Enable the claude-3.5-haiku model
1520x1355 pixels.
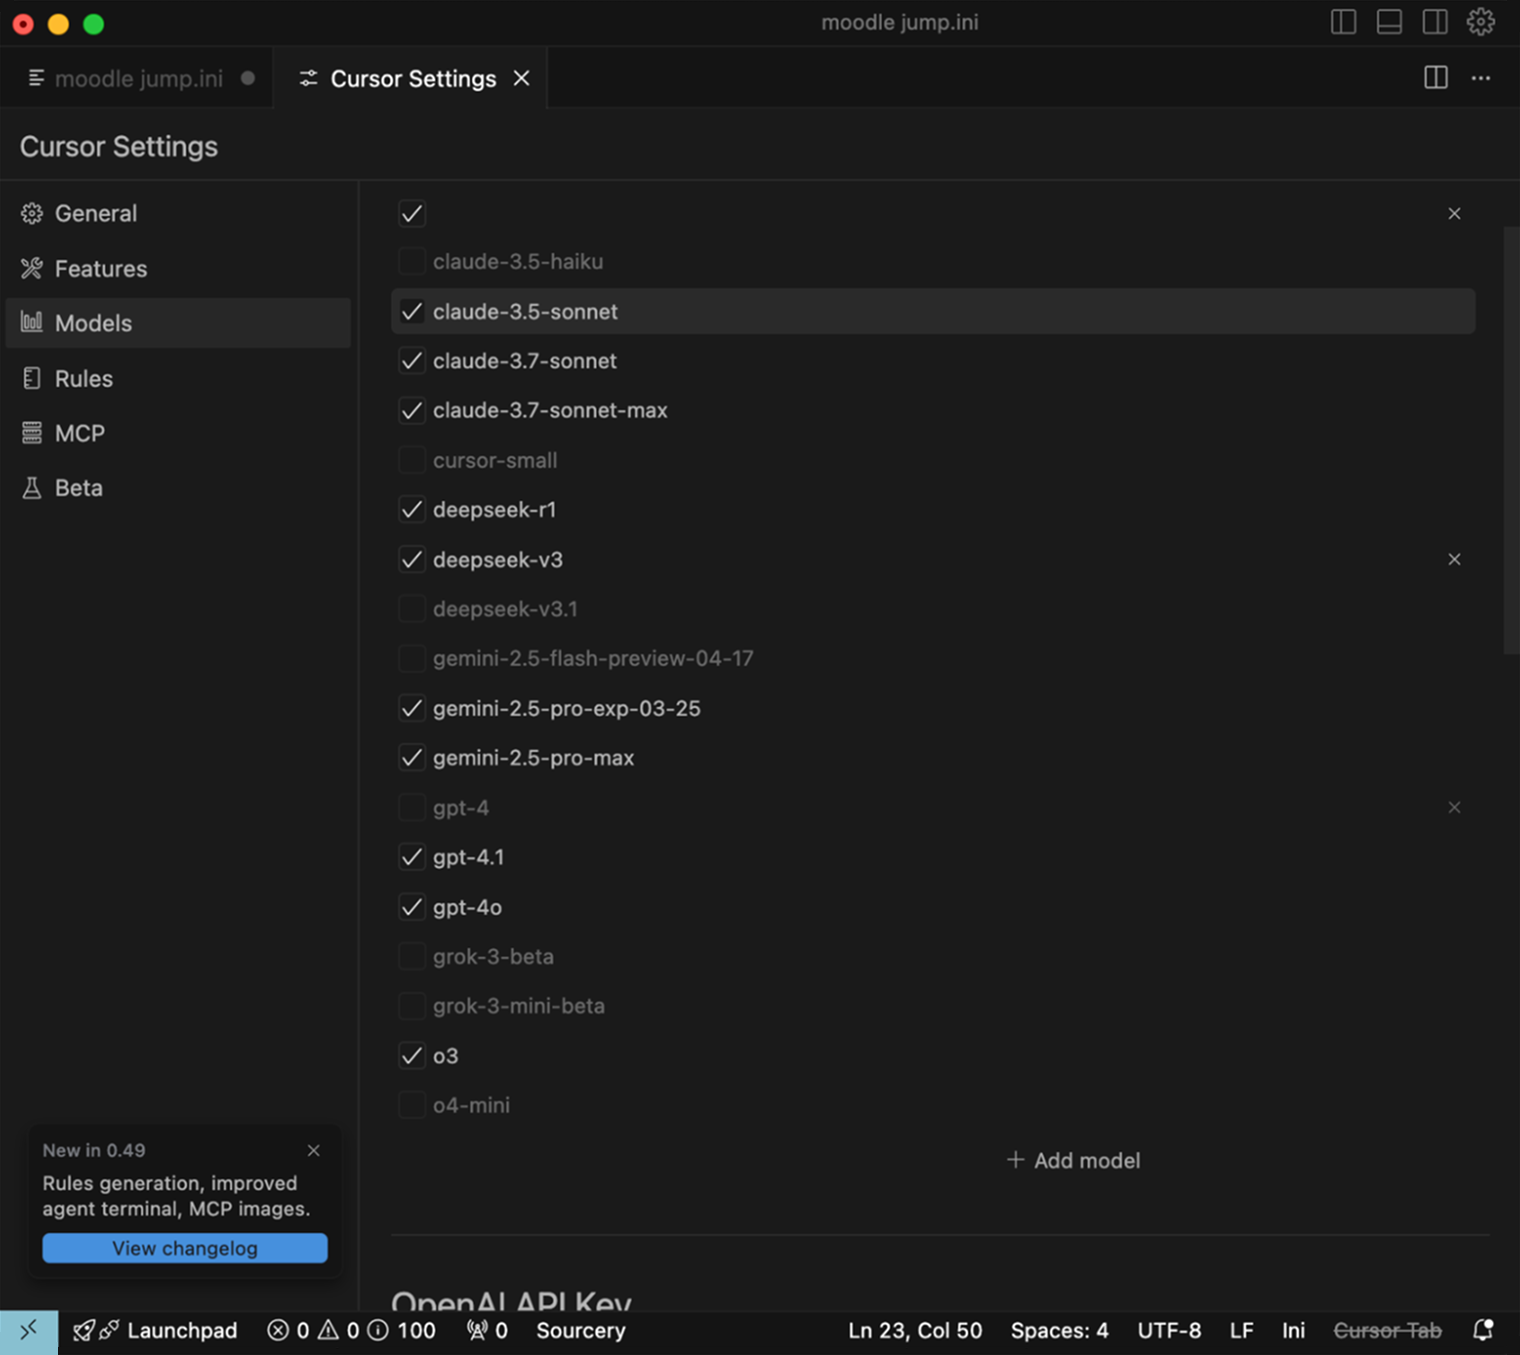[412, 262]
